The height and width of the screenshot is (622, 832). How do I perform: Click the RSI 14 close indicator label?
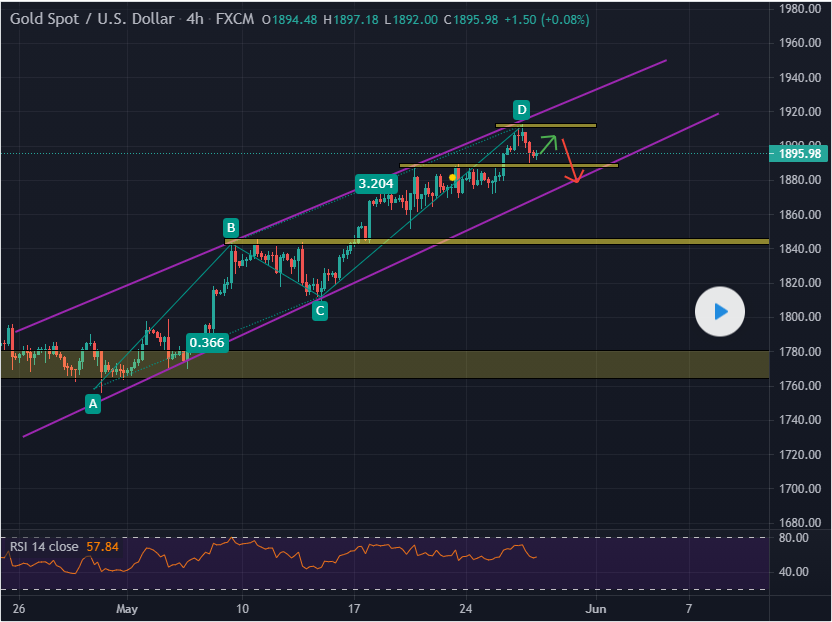(45, 547)
